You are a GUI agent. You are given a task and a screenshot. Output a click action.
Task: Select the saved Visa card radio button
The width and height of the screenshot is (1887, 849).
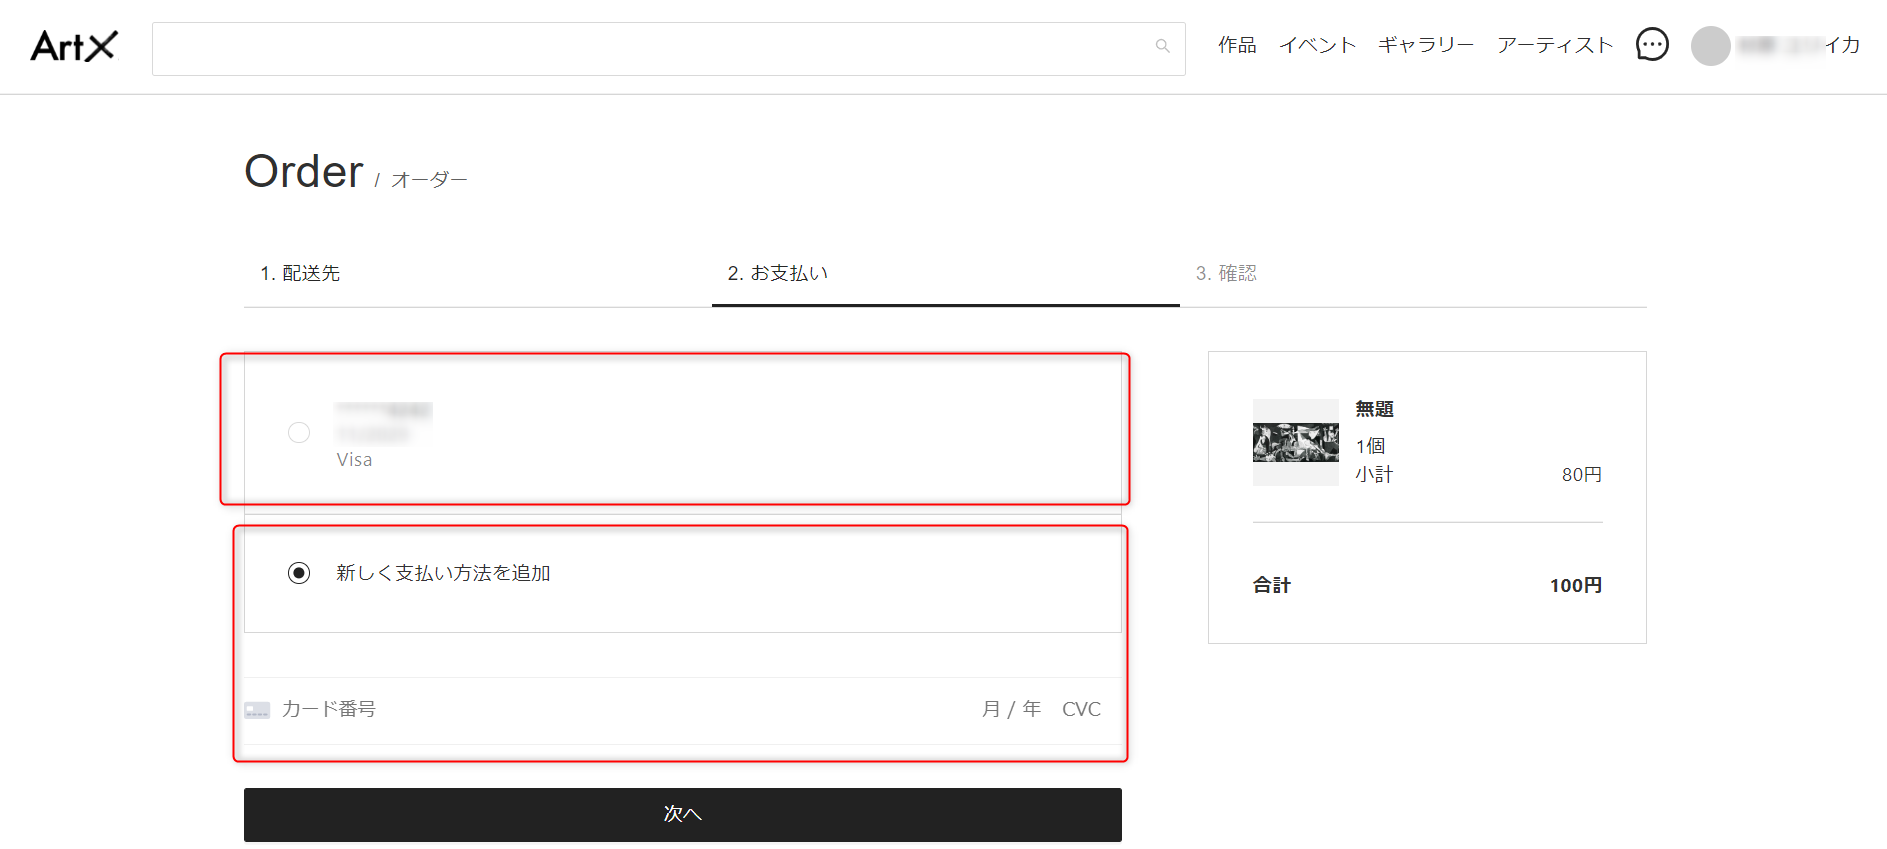[298, 432]
